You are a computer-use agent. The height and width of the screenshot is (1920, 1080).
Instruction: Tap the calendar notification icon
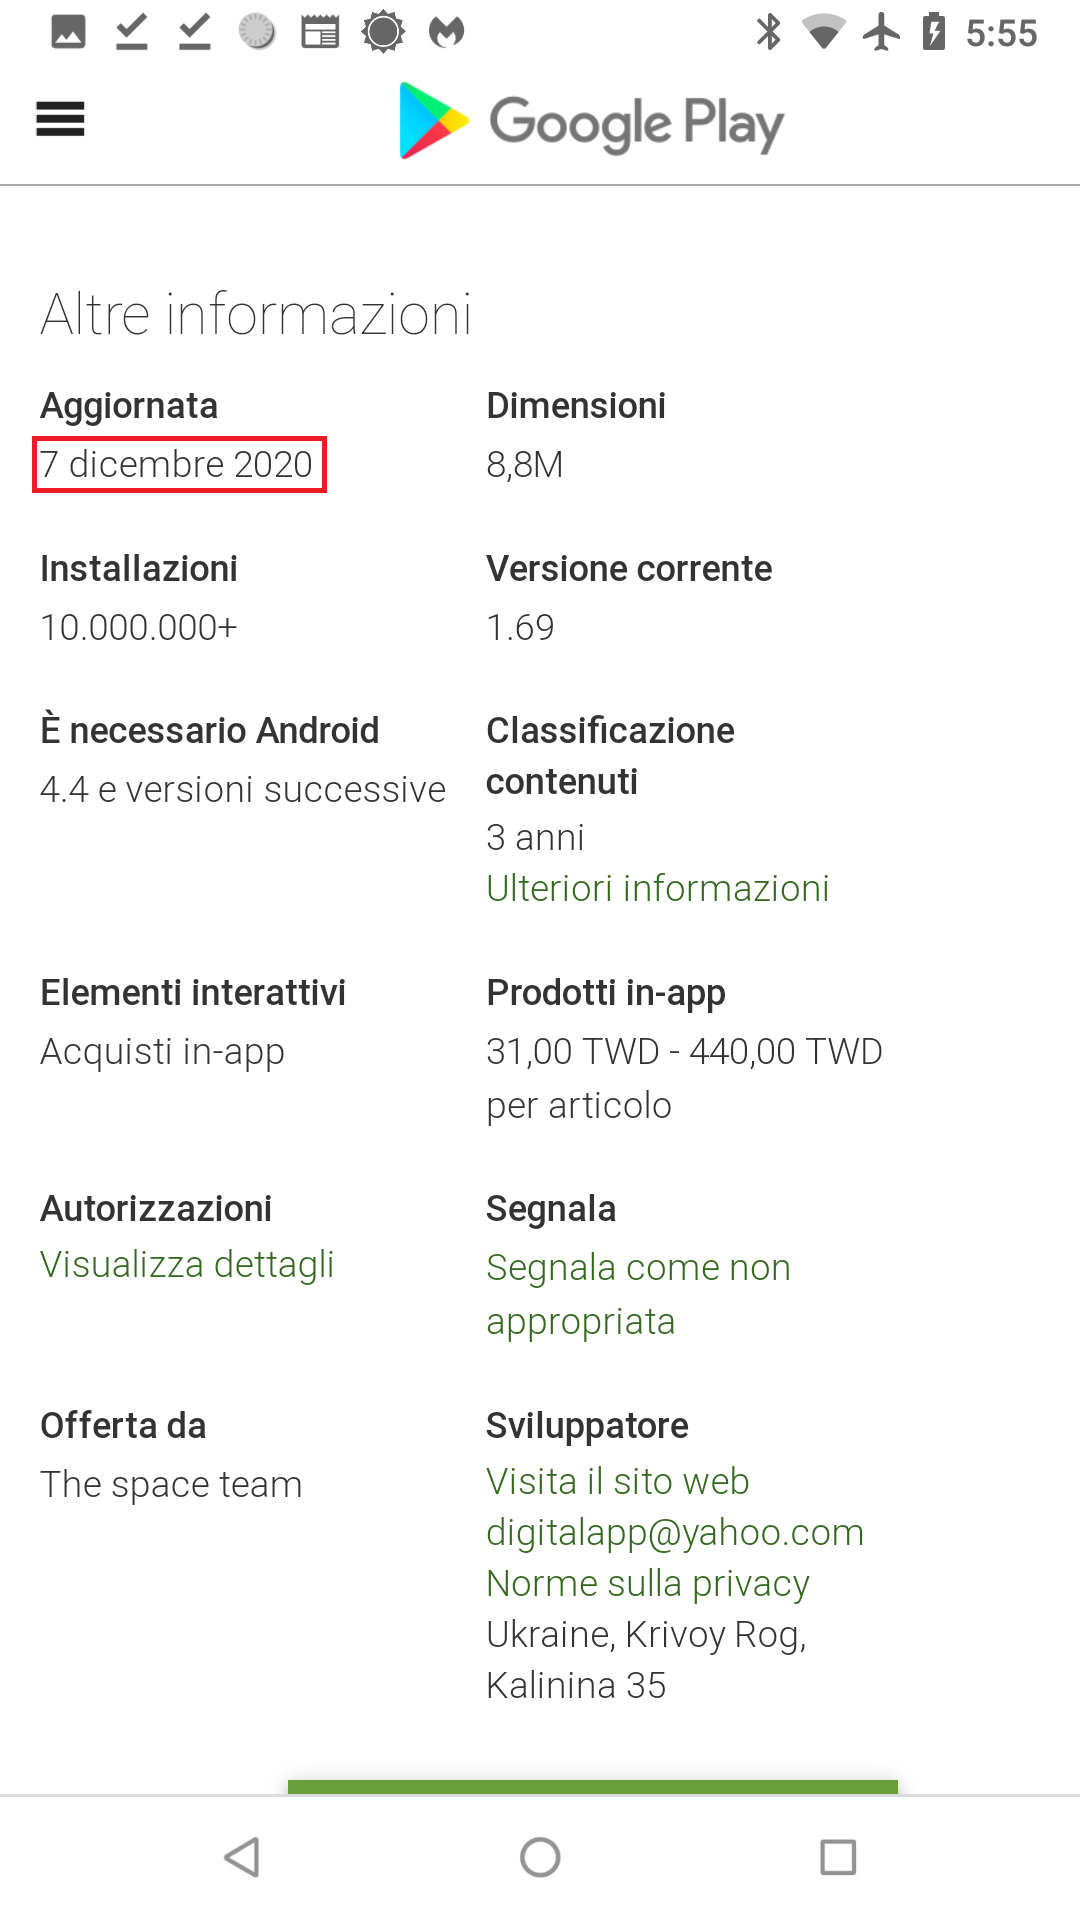320,32
